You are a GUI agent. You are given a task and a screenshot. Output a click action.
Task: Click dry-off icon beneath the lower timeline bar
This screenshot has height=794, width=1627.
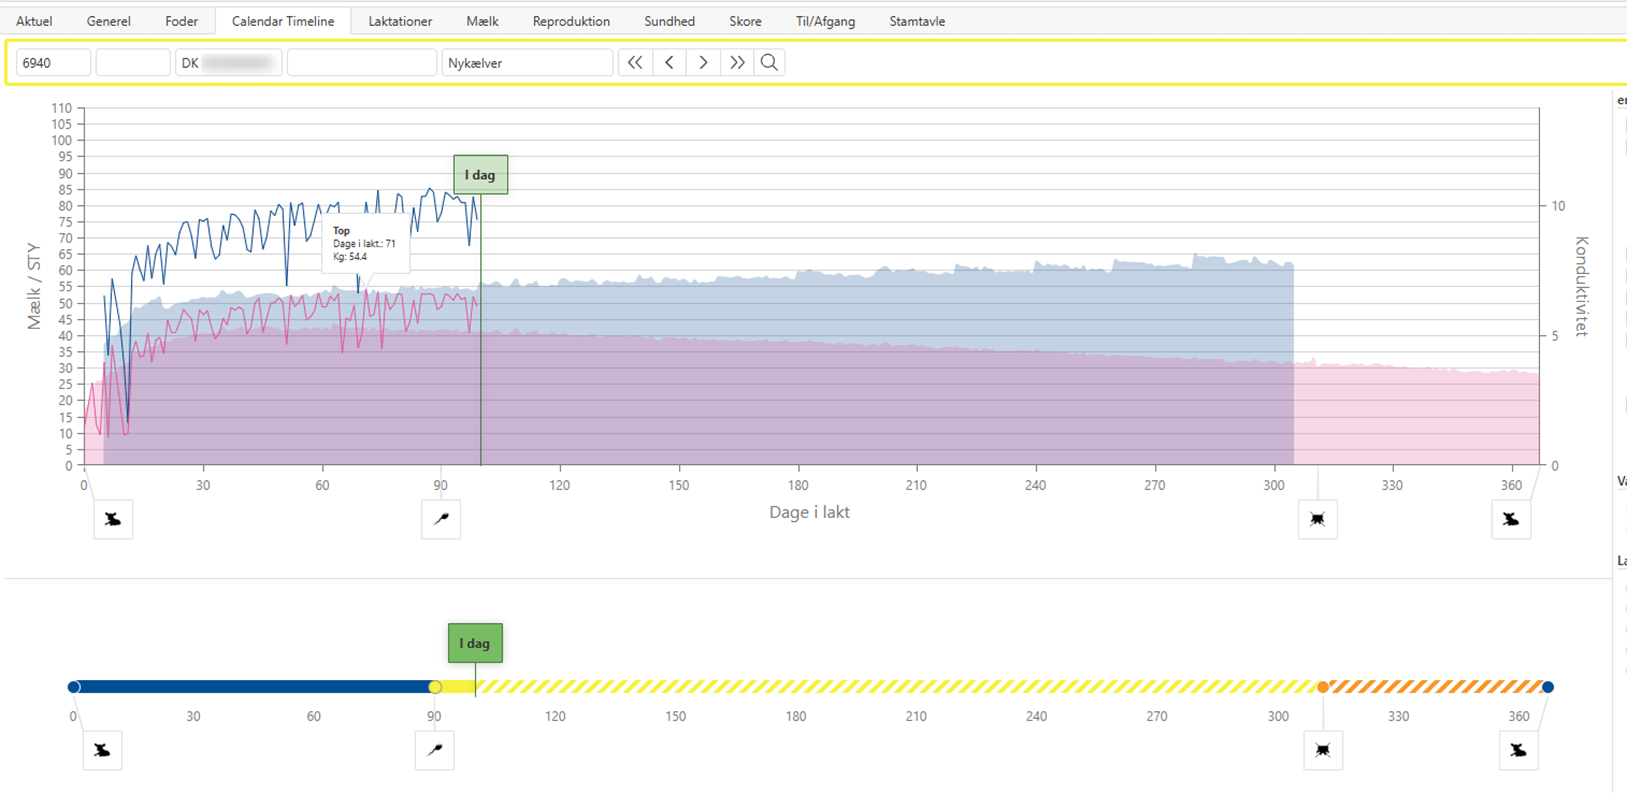(x=1323, y=751)
